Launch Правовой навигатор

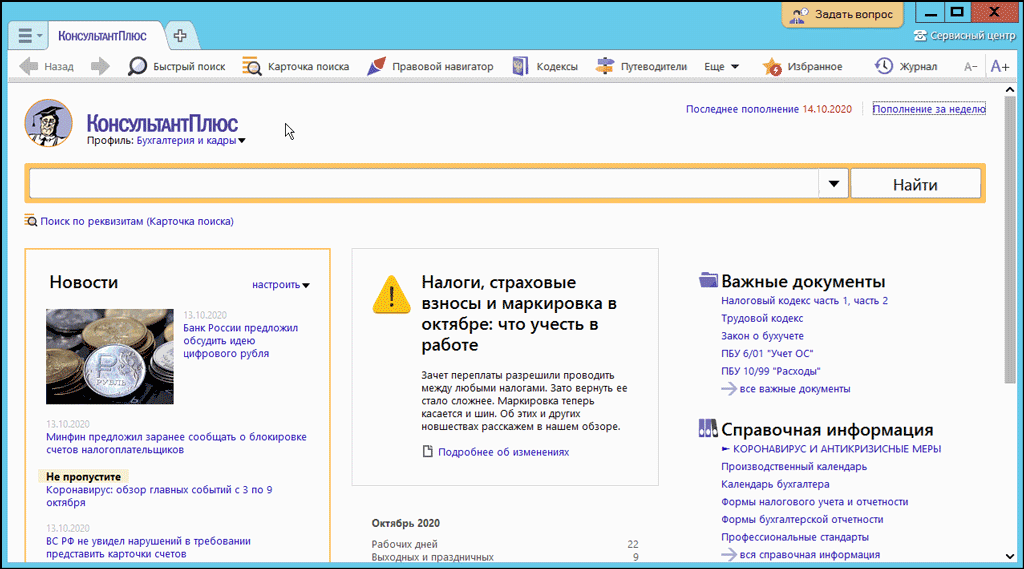[x=430, y=66]
